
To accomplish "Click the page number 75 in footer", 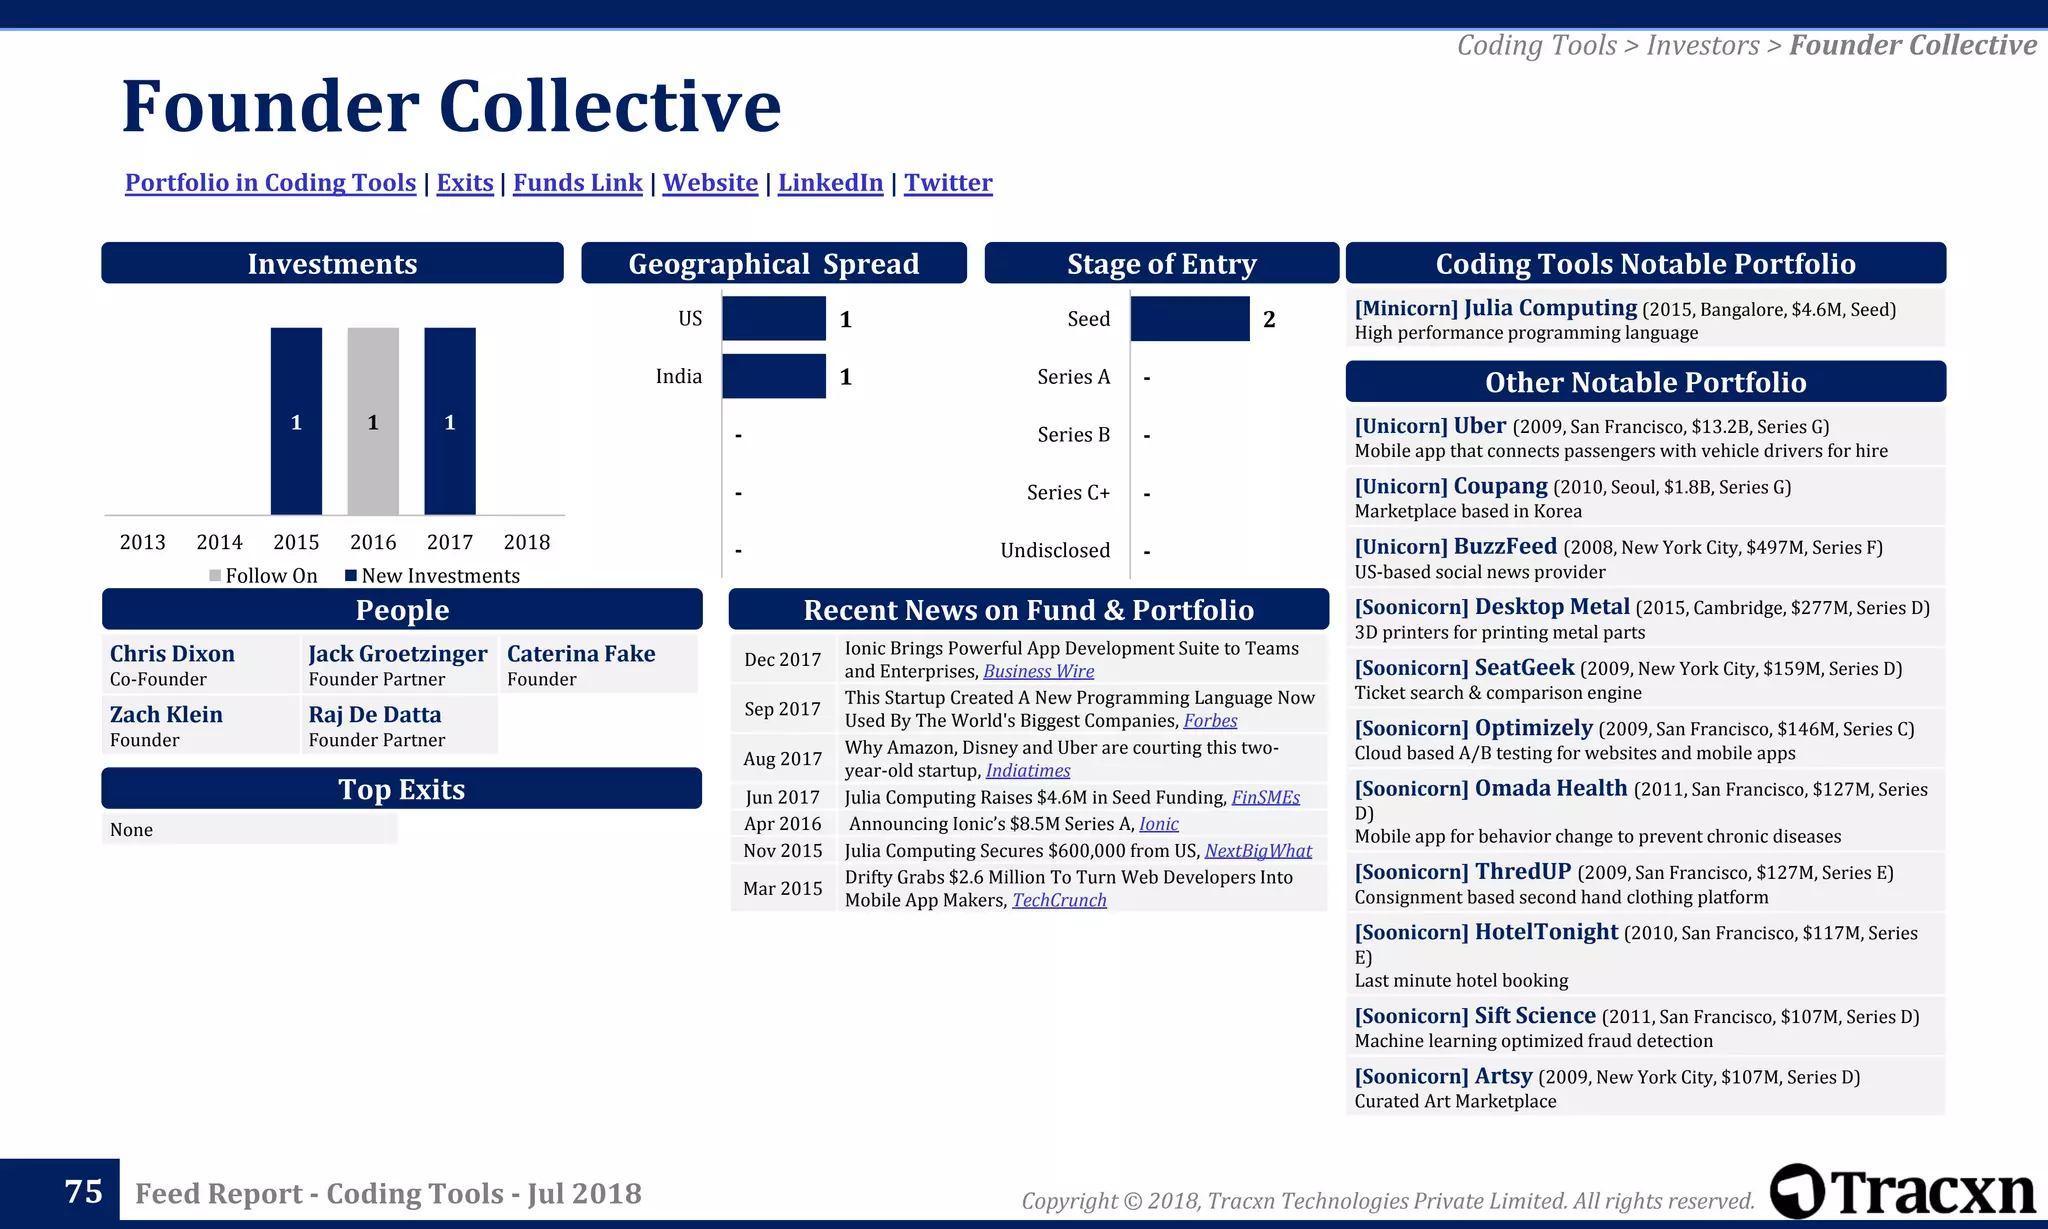I will [84, 1191].
